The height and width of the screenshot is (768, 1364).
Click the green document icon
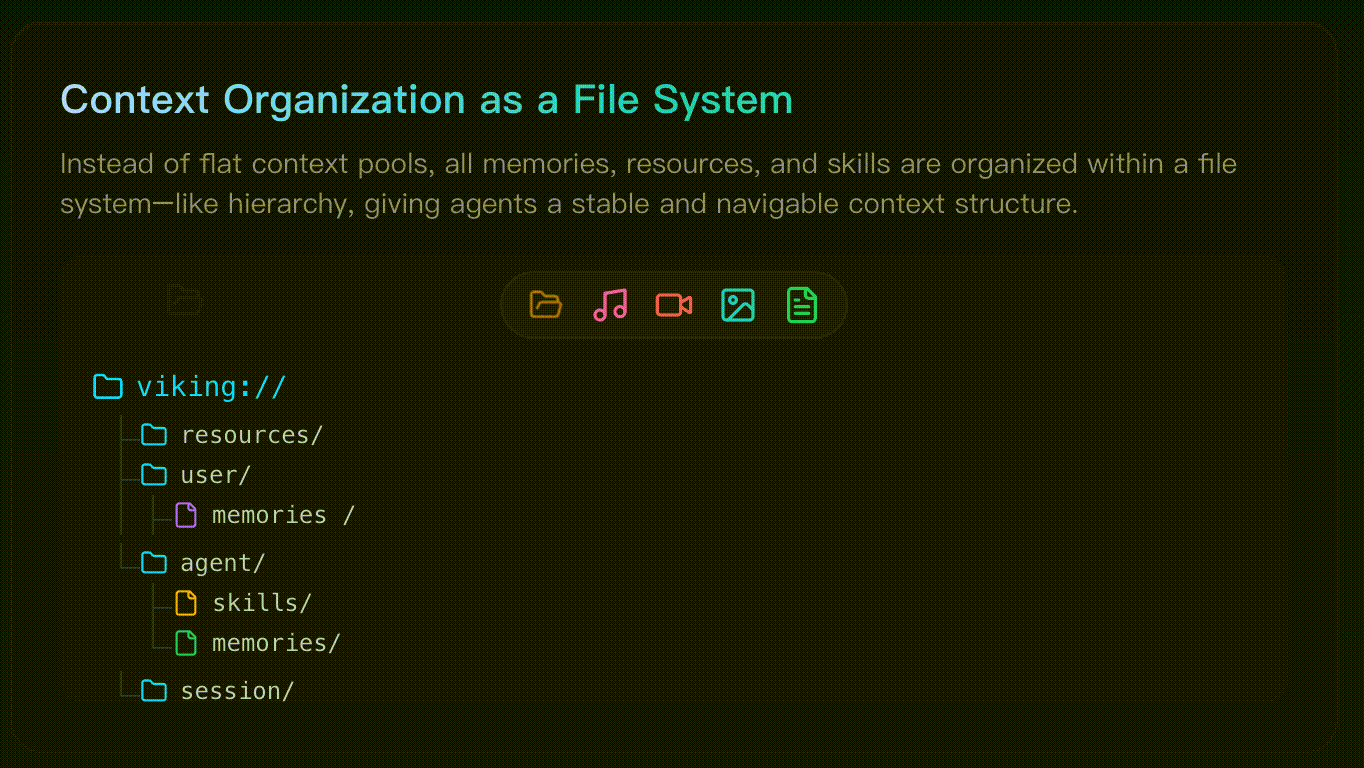[802, 304]
